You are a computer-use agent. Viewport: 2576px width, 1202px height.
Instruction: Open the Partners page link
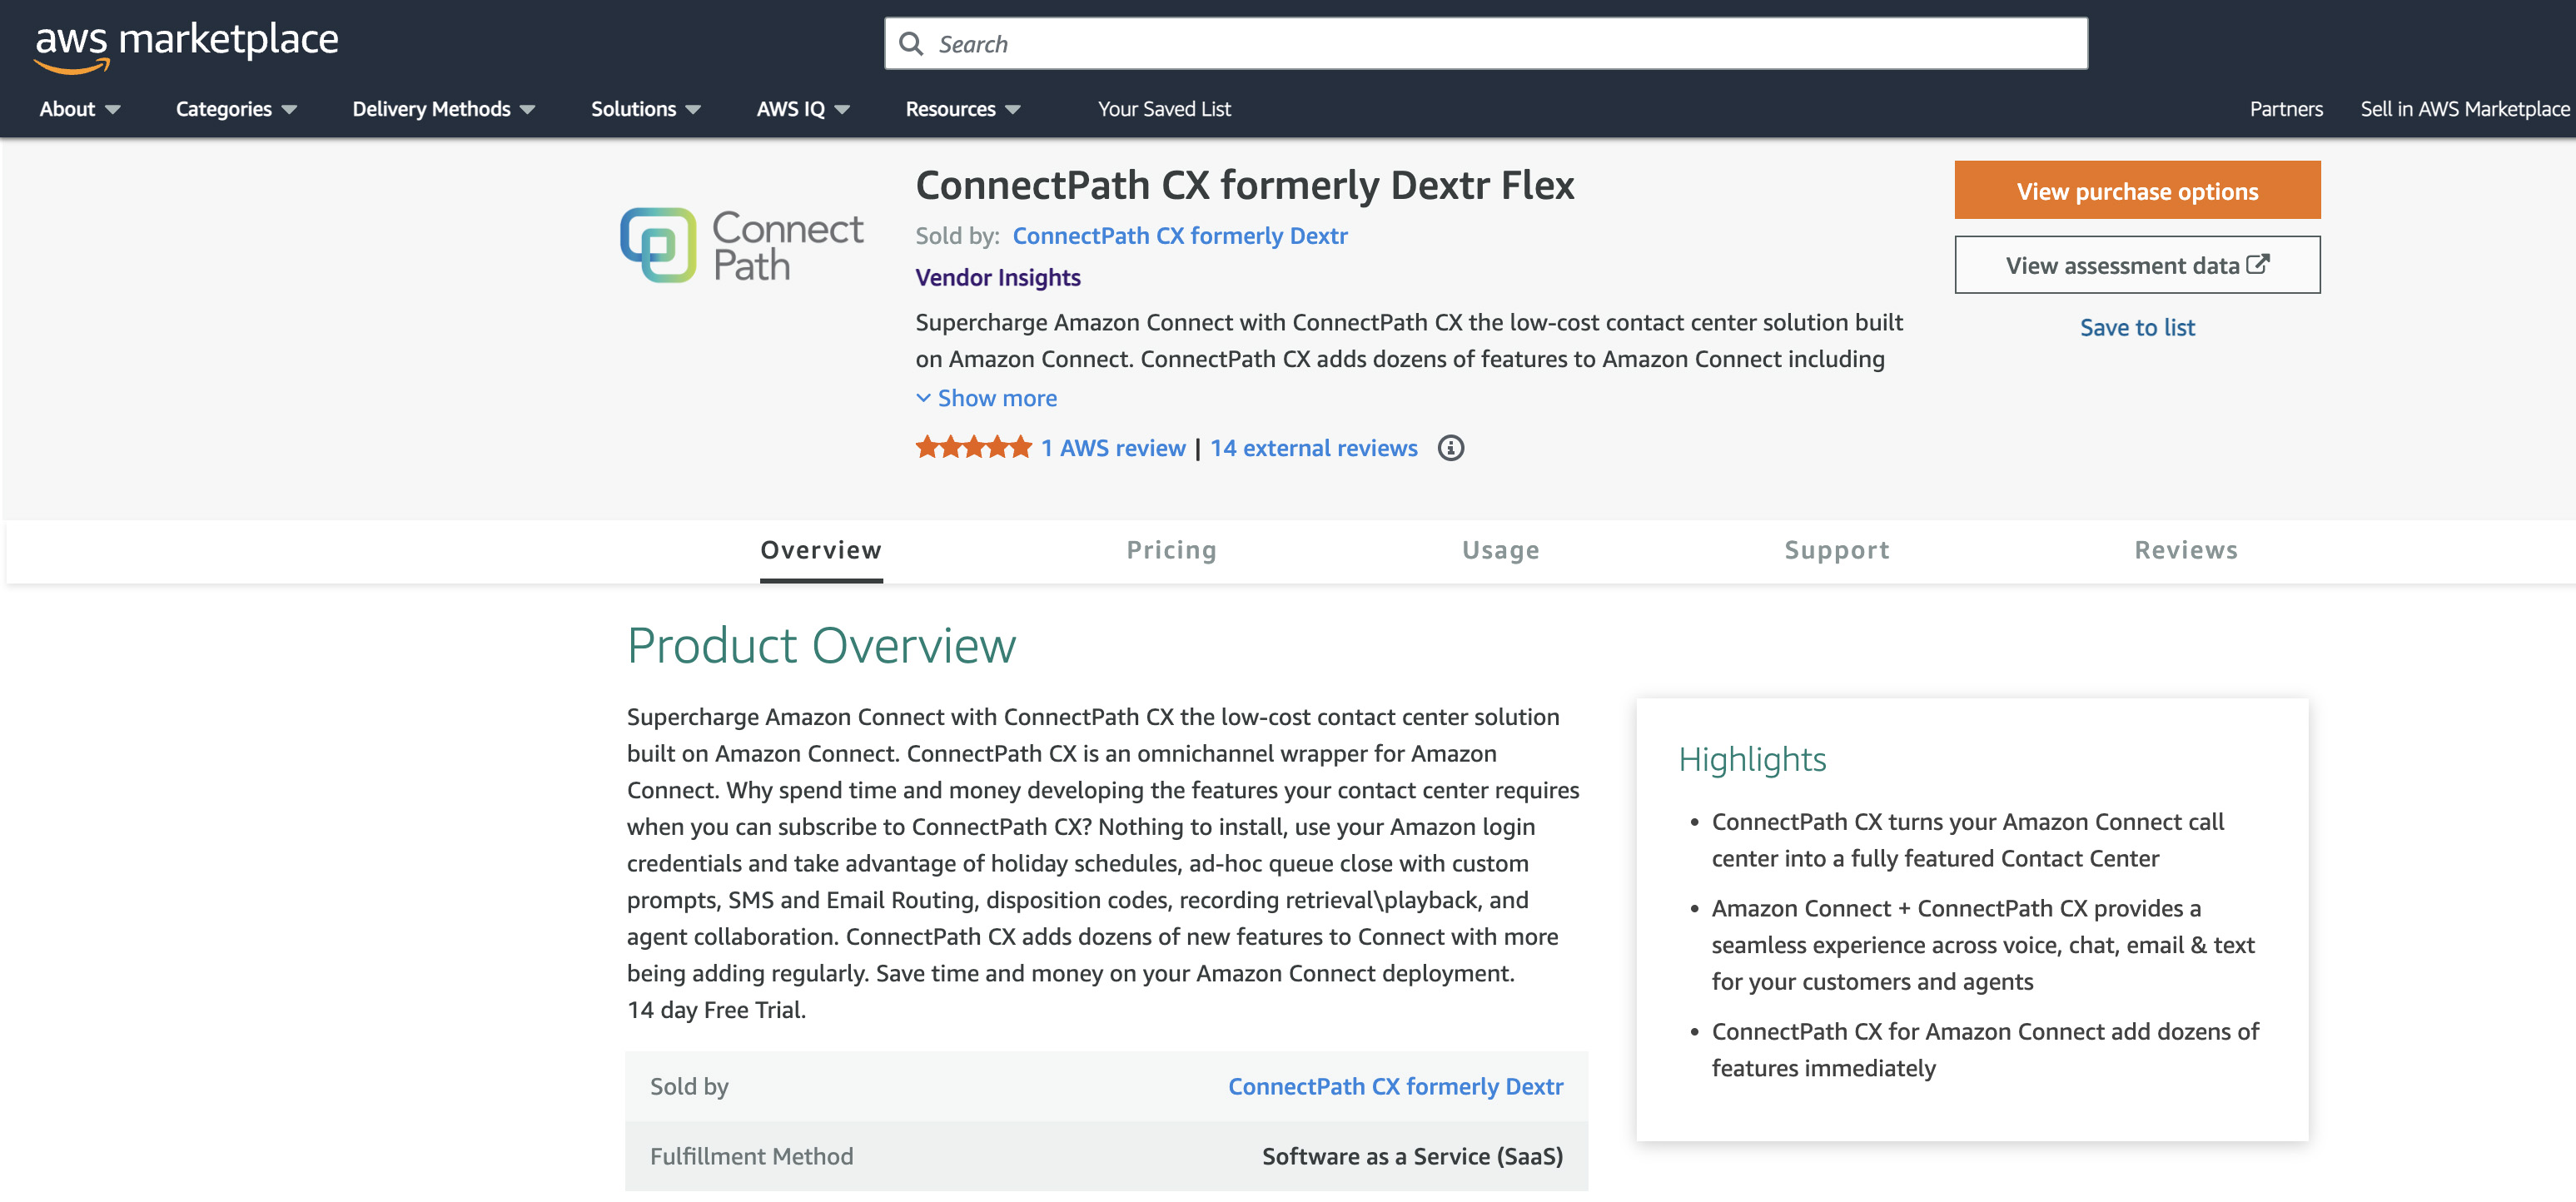[2286, 109]
